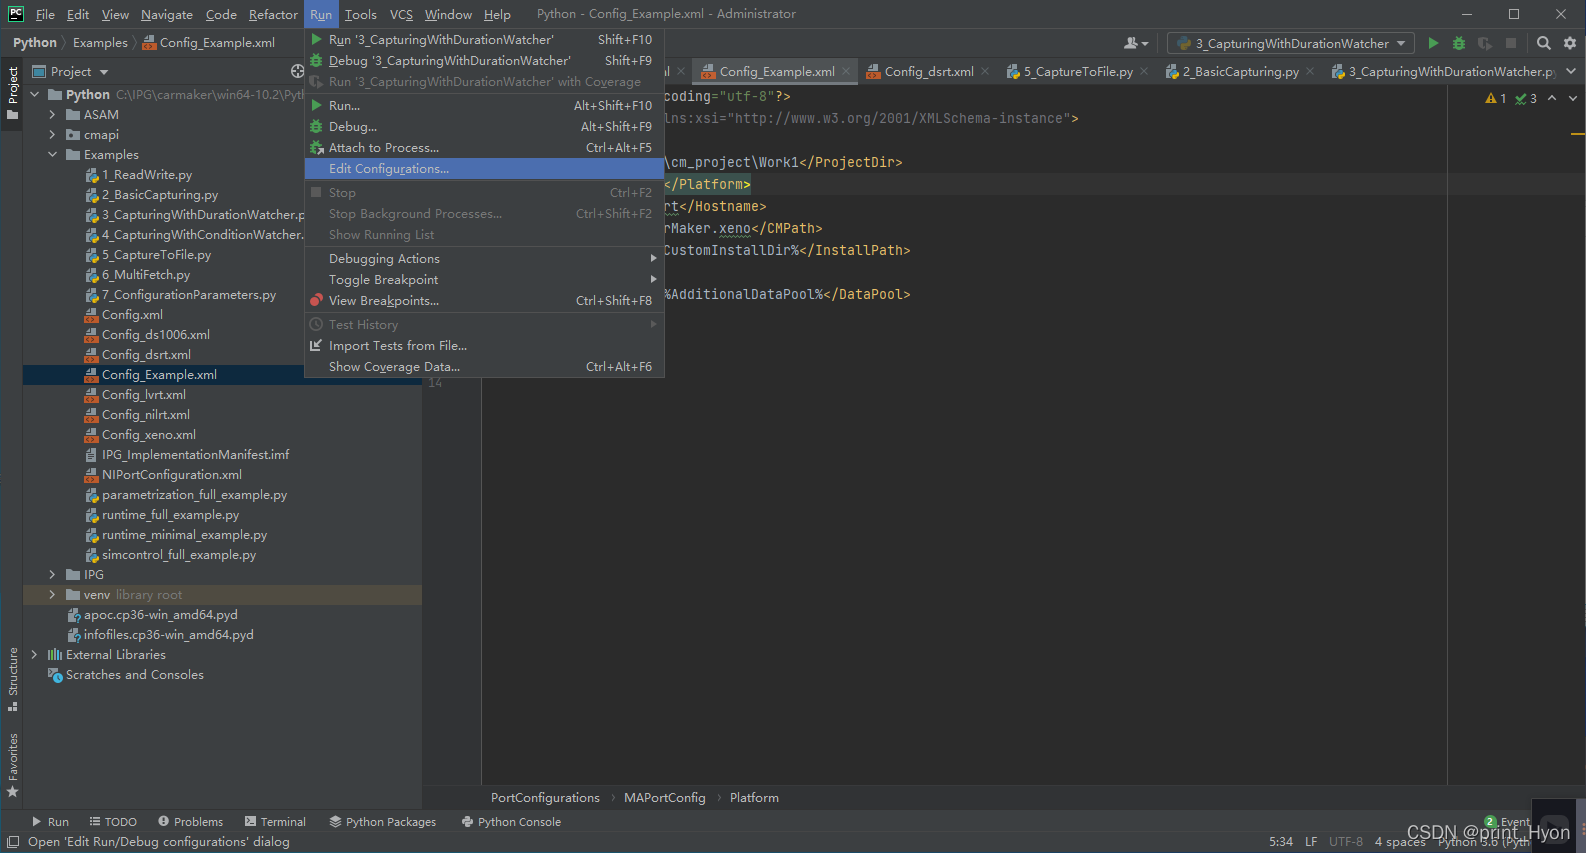Choose View Breakpoints... menu entry
Screen dimensions: 1586x853
484,300
